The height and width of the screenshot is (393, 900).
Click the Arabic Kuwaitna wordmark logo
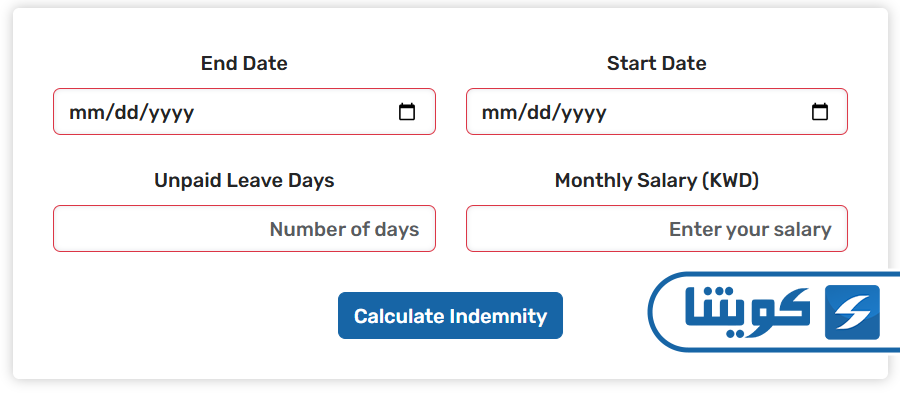pos(747,312)
